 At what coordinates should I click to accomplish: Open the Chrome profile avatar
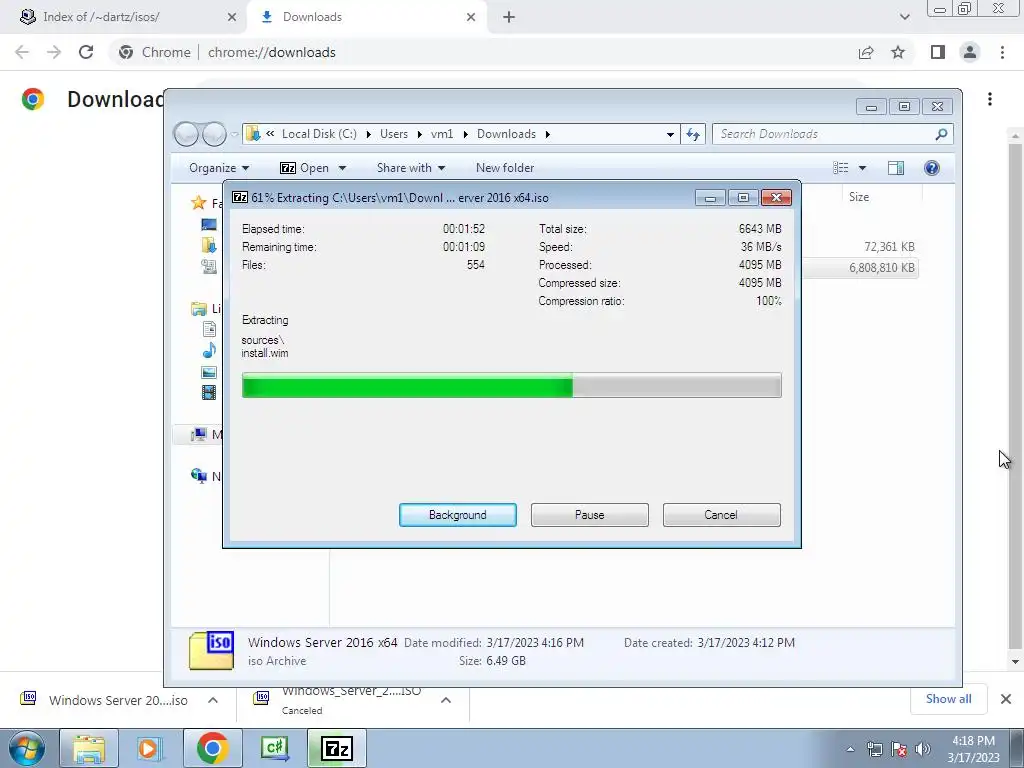(970, 52)
